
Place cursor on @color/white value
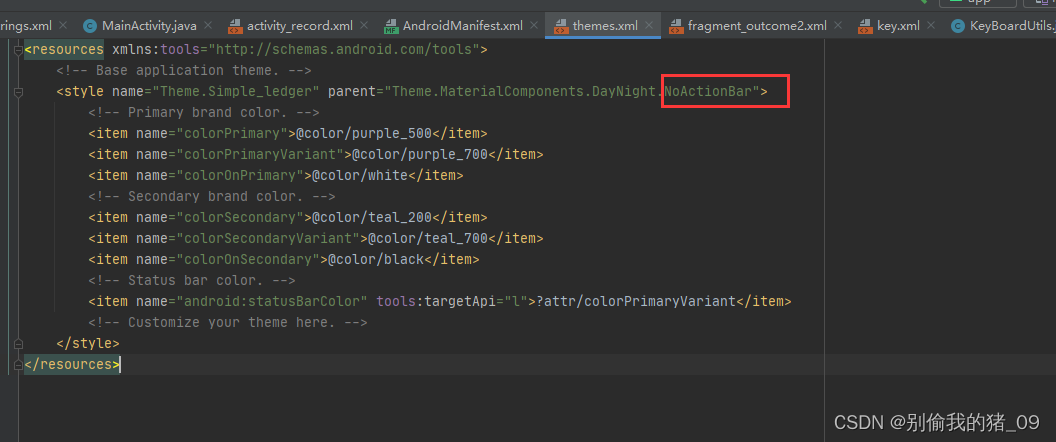tap(360, 175)
